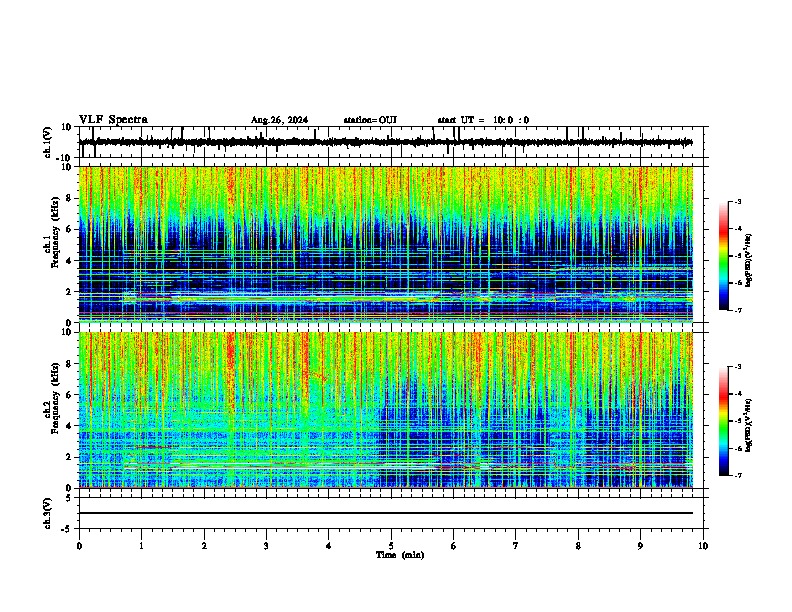Click the "Time (min)" axis label
The height and width of the screenshot is (612, 792).
[400, 555]
